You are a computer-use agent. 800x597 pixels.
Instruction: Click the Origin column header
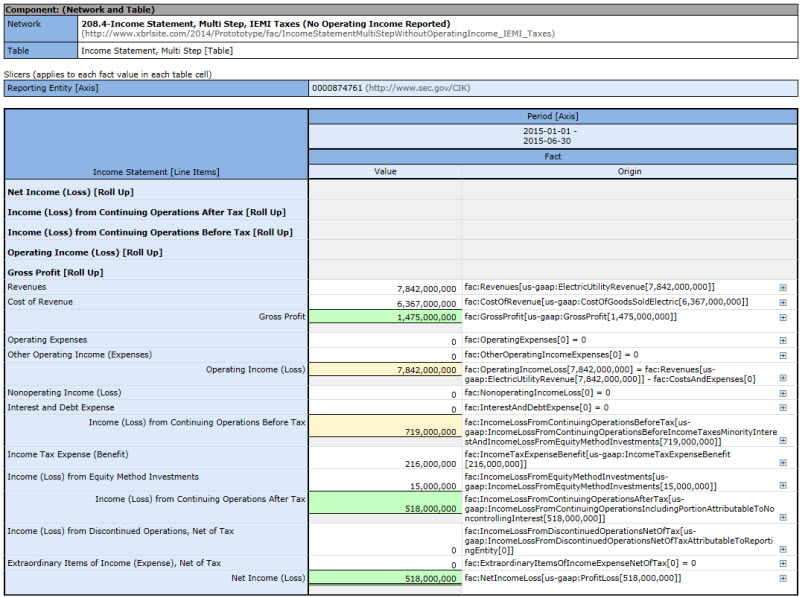click(630, 171)
